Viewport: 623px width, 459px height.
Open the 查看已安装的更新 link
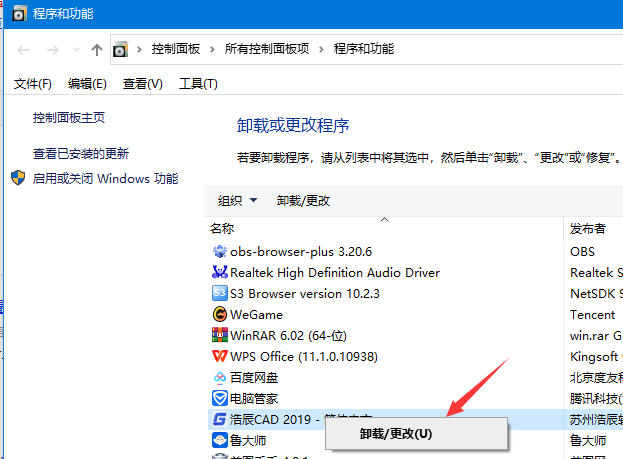pos(81,153)
